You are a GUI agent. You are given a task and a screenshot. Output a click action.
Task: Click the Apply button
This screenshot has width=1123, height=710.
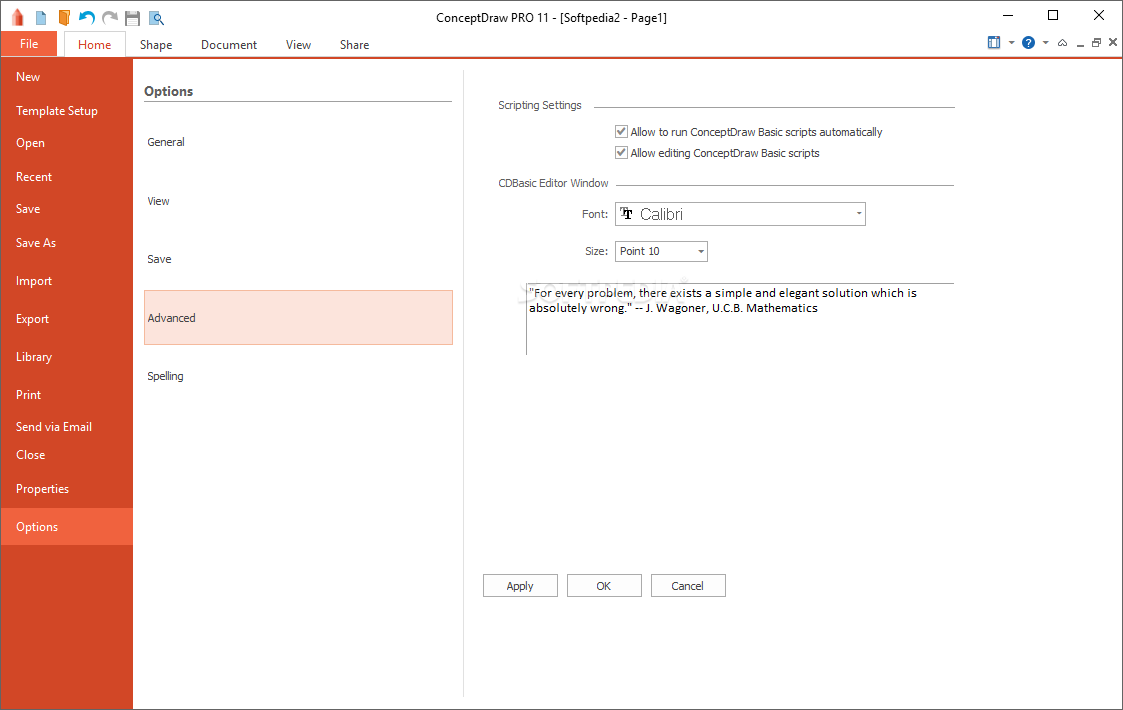(x=520, y=586)
